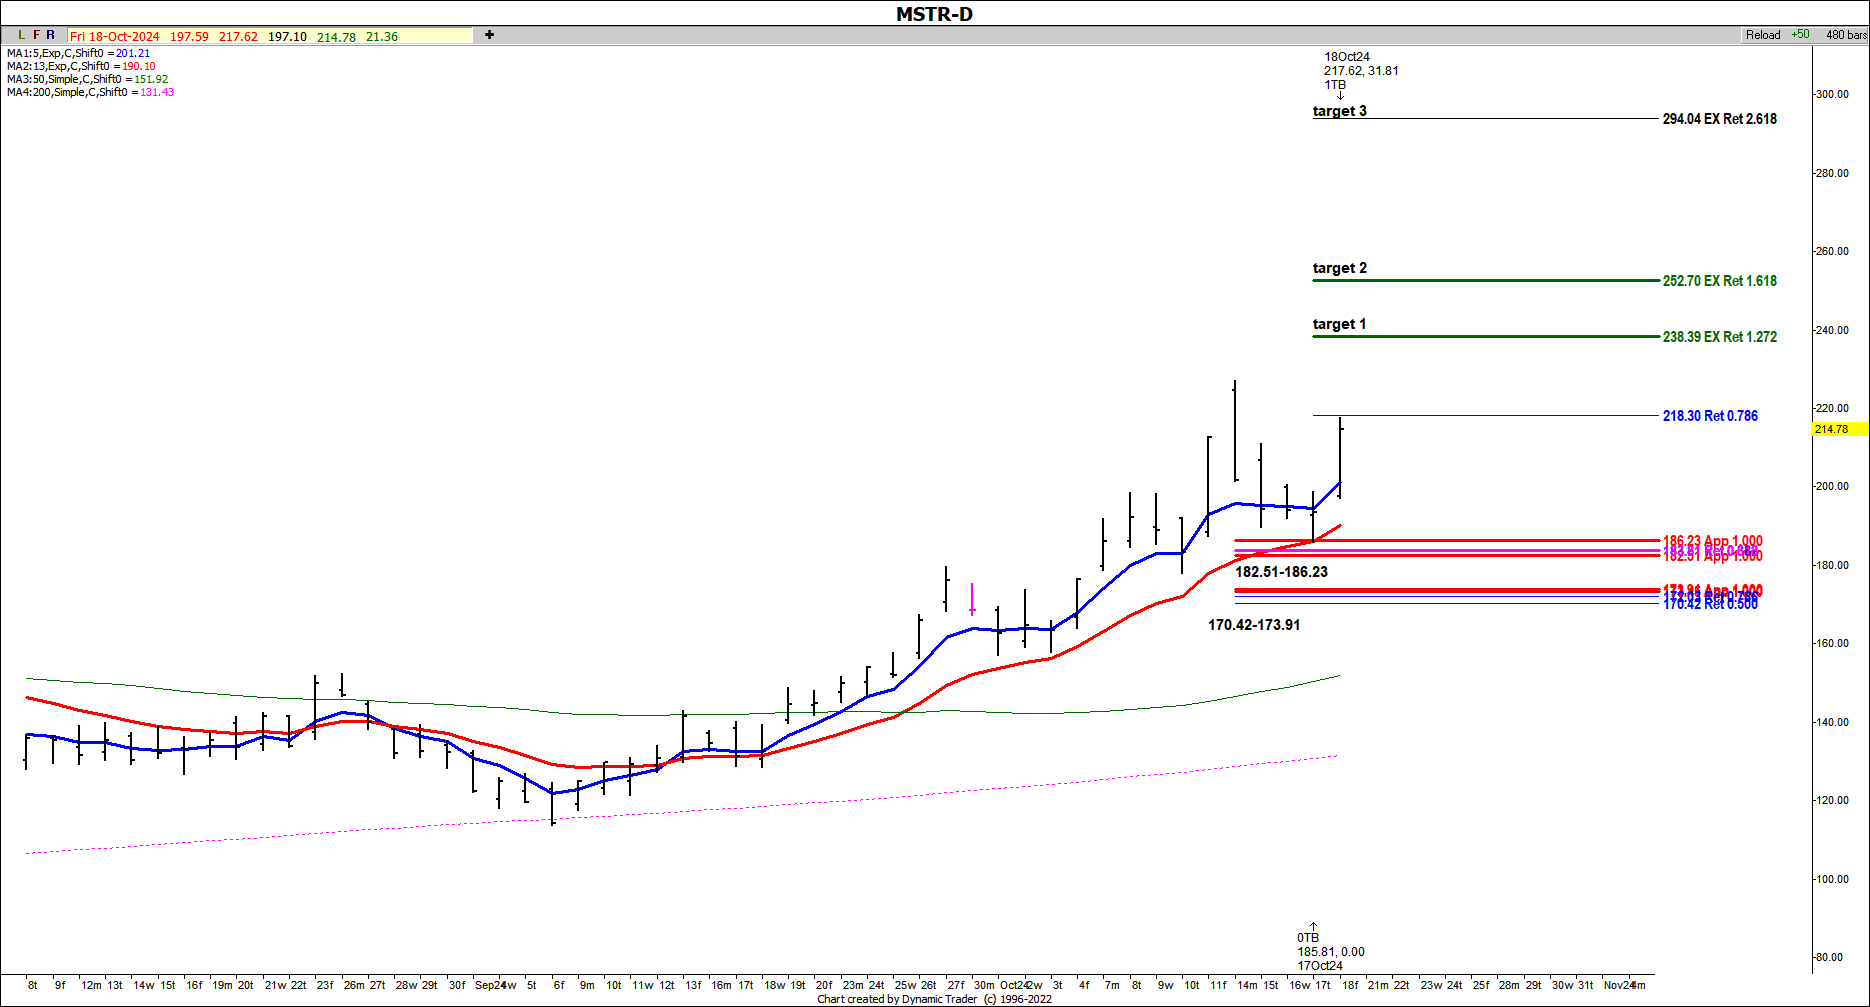Click the green +50 bars button
The height and width of the screenshot is (1007, 1870).
coord(1800,35)
